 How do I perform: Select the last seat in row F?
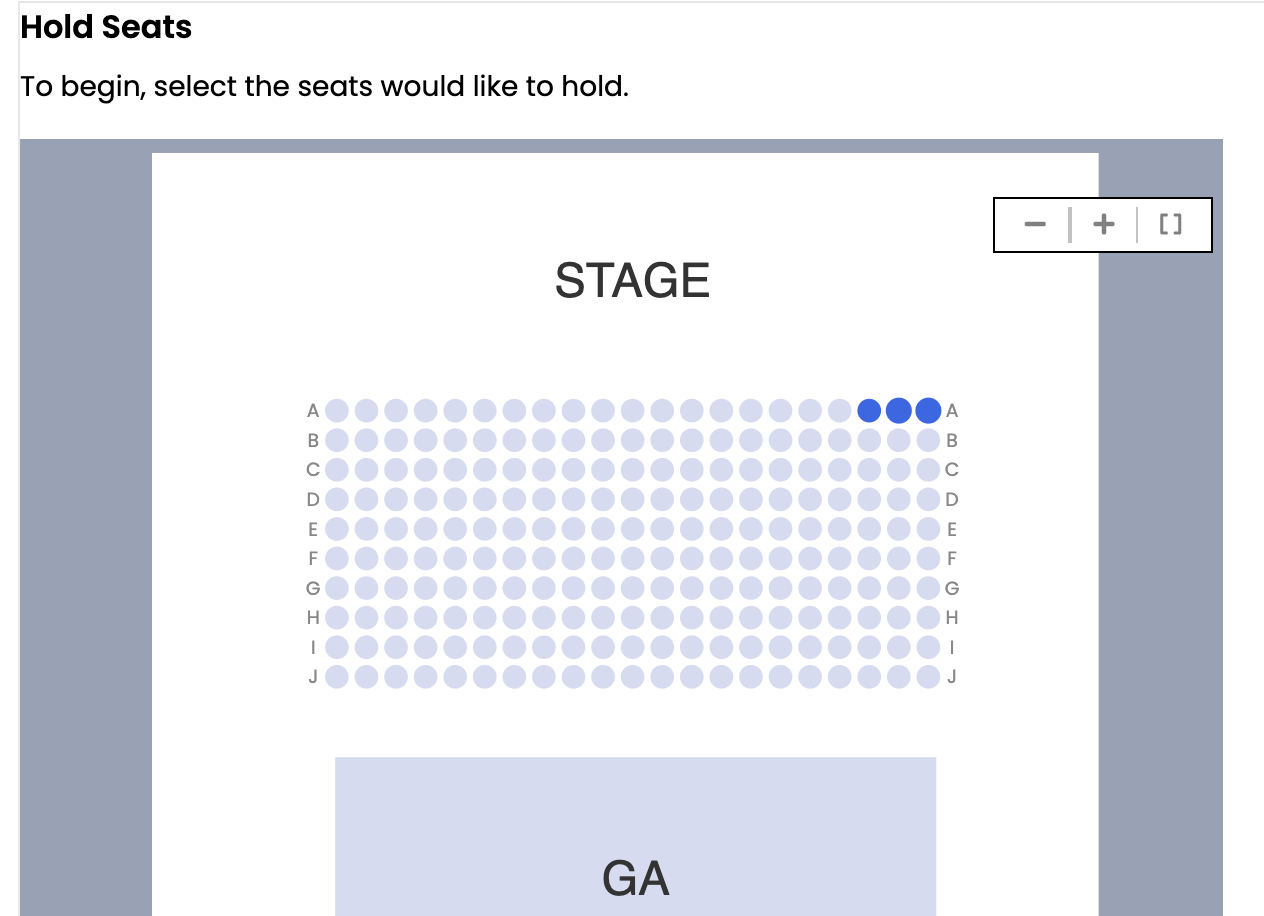click(x=928, y=558)
